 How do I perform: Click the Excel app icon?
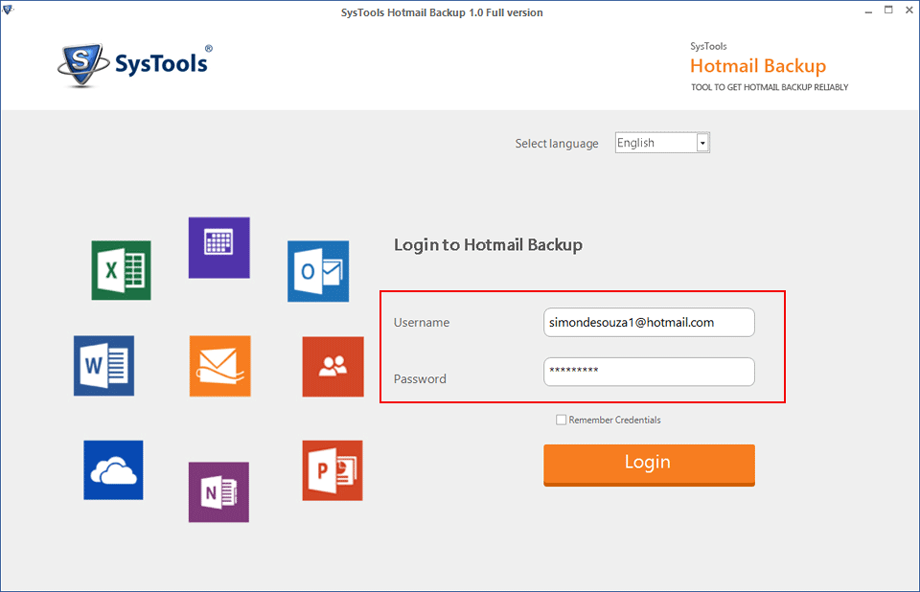point(121,270)
